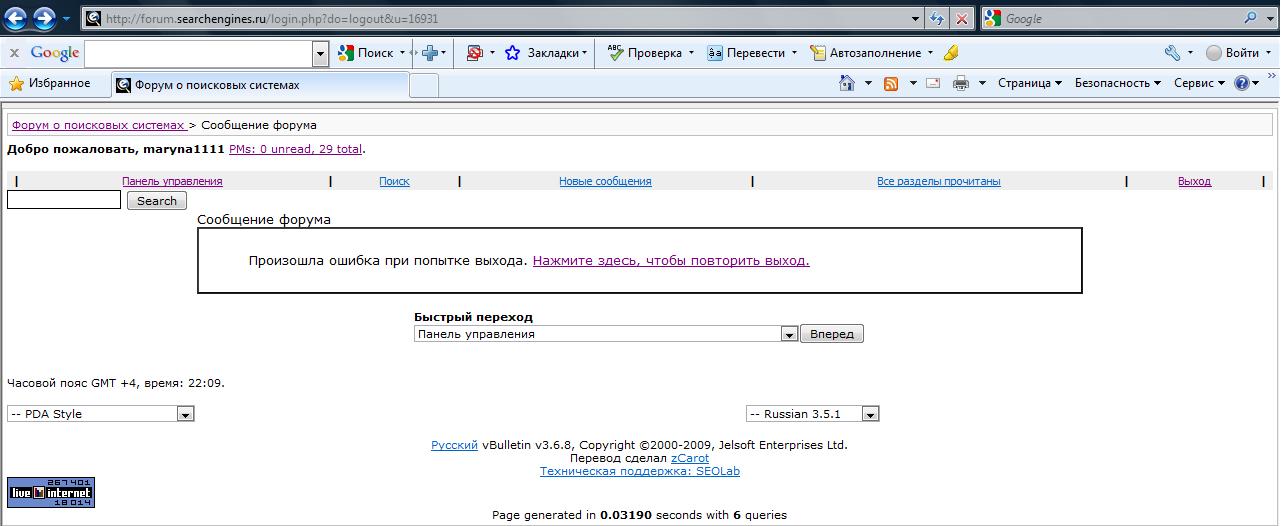
Task: Open Google Toolbar wrench settings icon
Action: [x=1172, y=53]
